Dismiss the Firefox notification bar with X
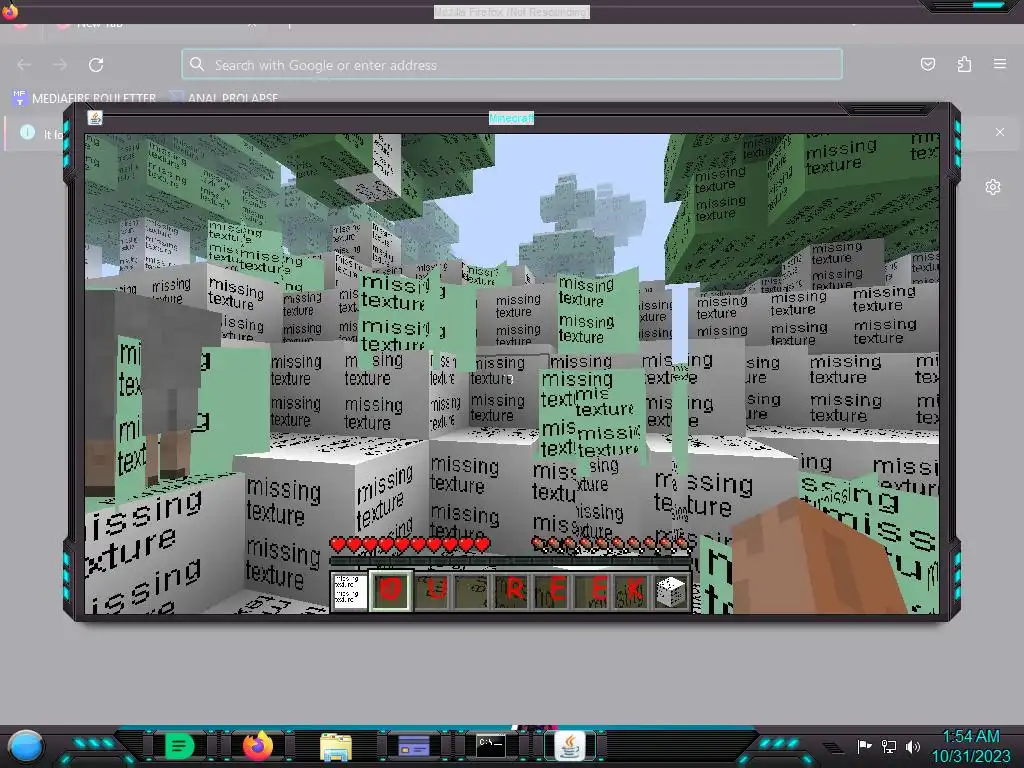This screenshot has width=1024, height=768. (x=1000, y=132)
